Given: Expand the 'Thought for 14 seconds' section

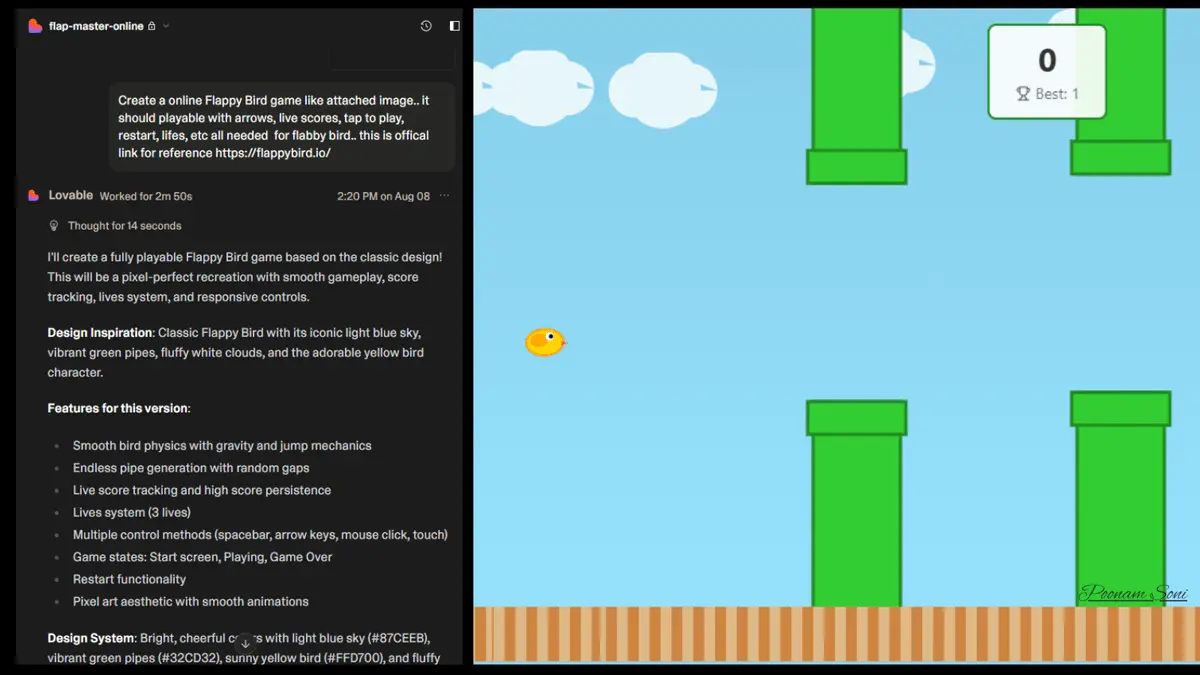Looking at the screenshot, I should [124, 226].
